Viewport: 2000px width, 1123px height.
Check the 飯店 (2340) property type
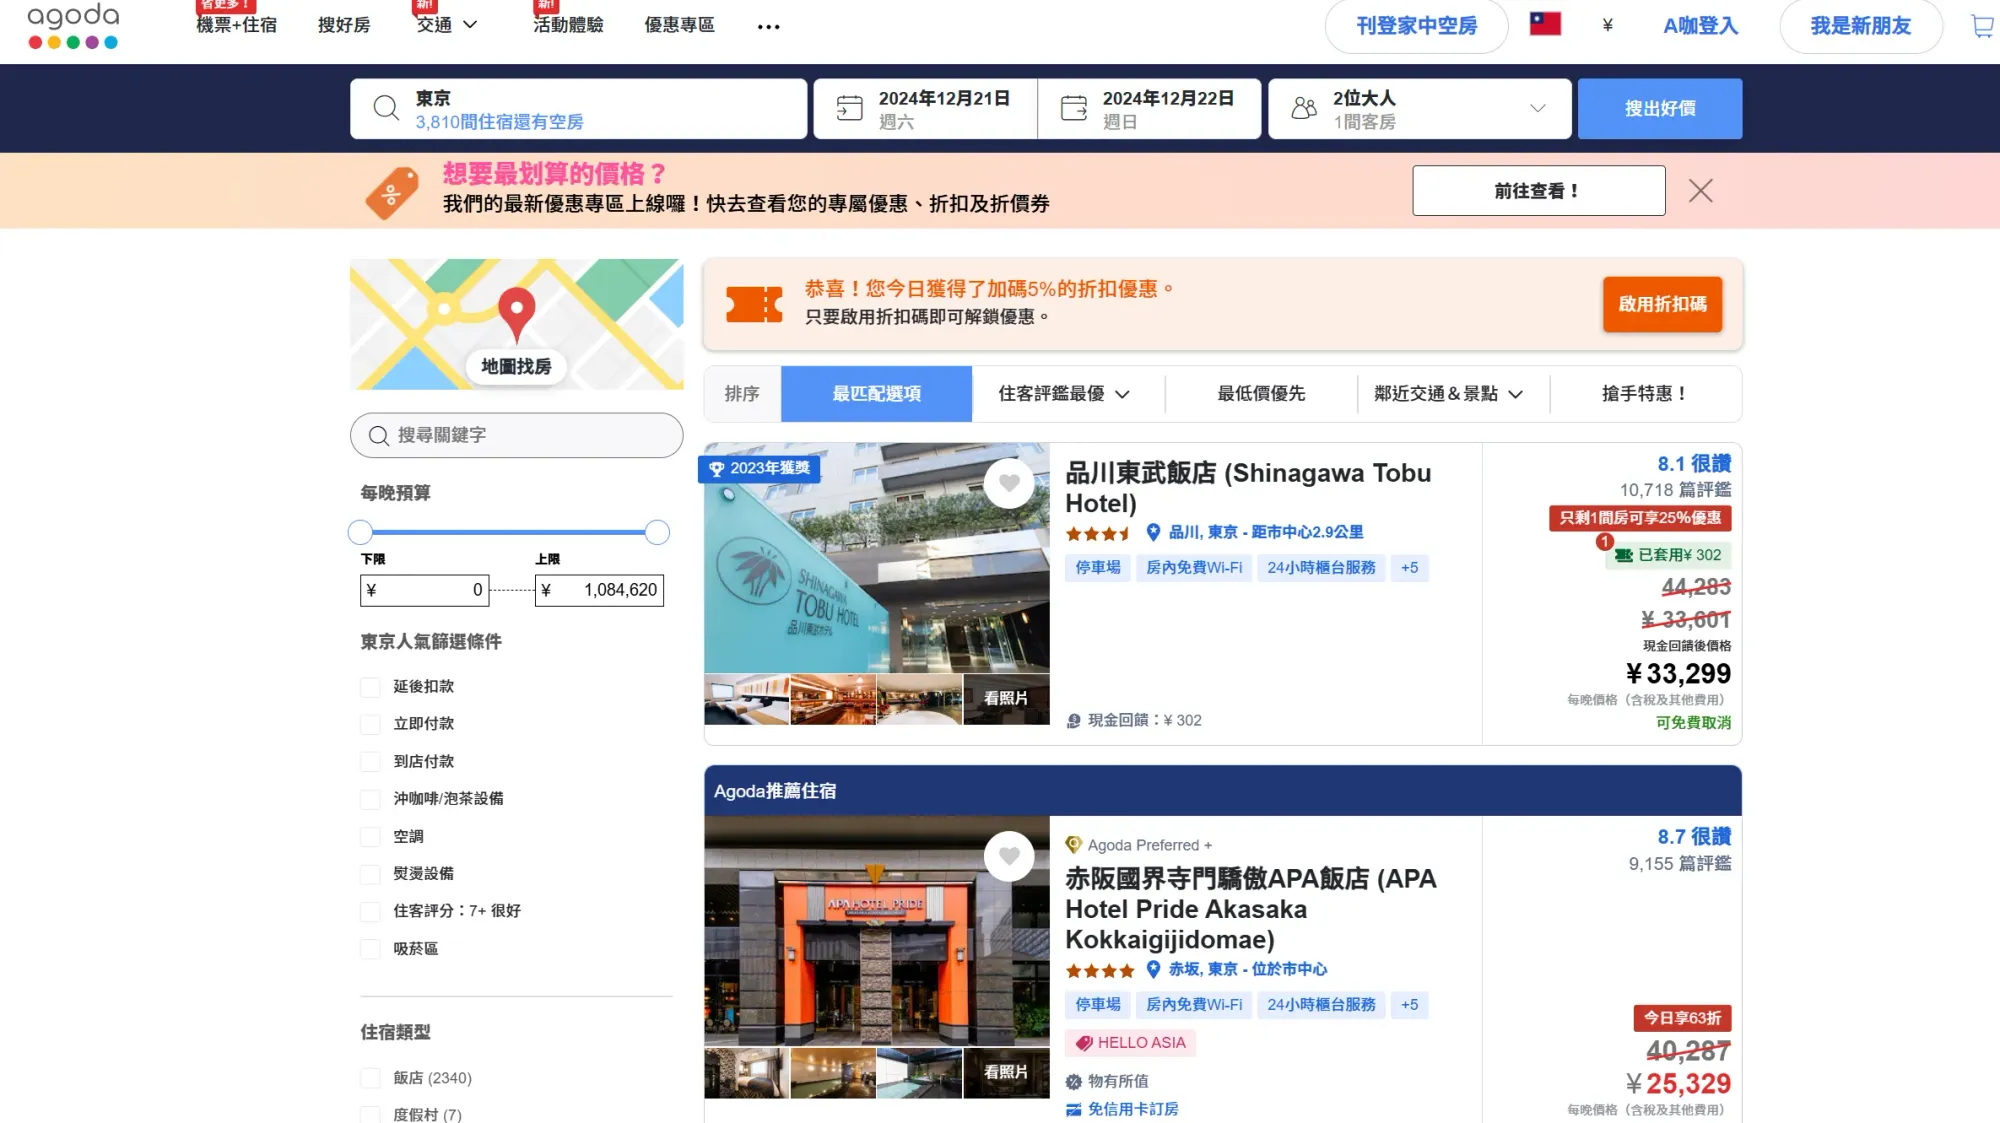370,1078
